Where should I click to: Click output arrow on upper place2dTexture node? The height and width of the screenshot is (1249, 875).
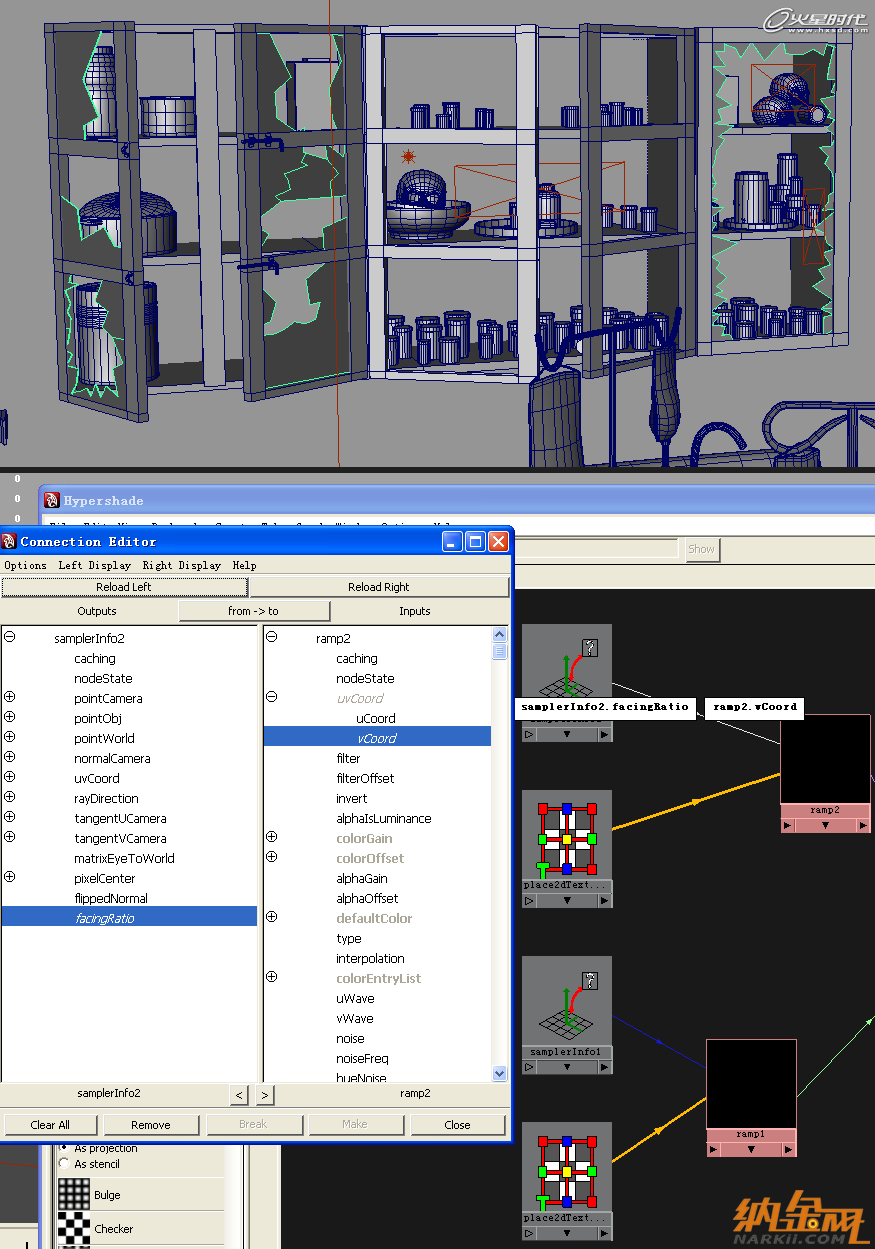pos(604,900)
